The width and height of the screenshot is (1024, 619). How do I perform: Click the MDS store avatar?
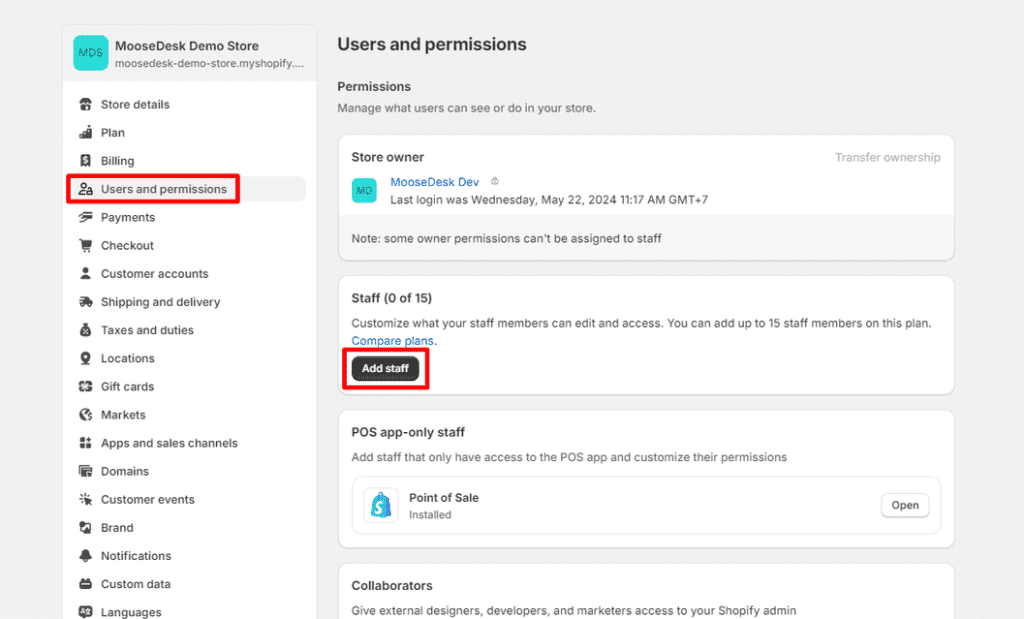click(x=91, y=53)
